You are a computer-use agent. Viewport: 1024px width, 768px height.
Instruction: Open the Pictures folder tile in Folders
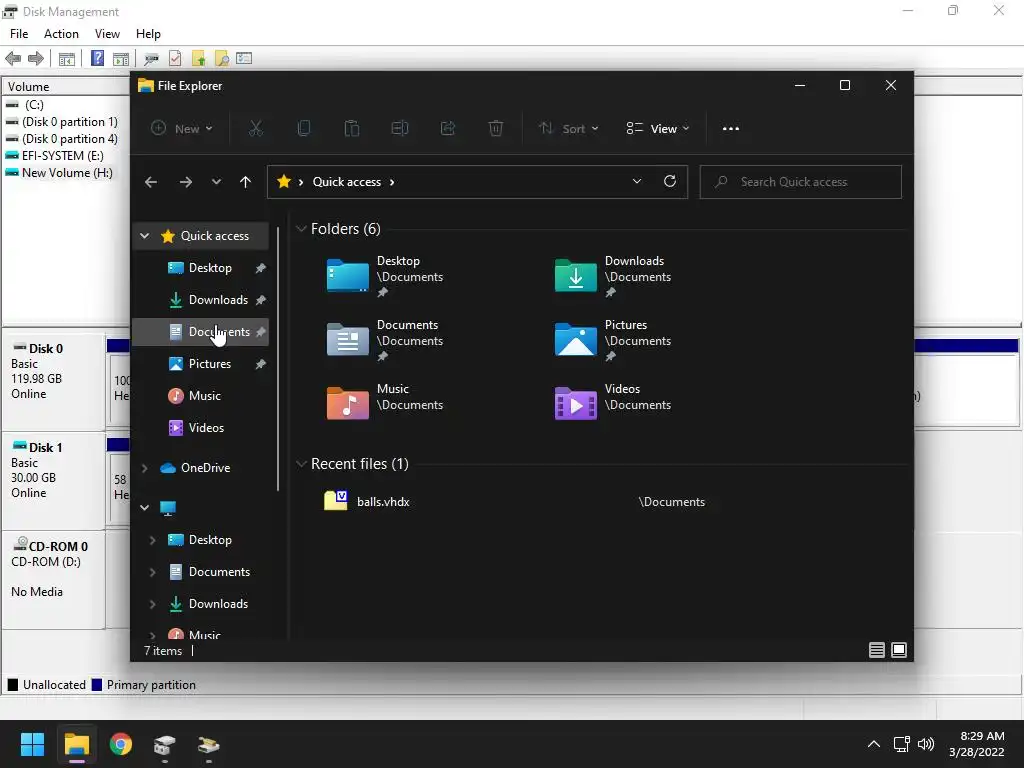pyautogui.click(x=613, y=340)
